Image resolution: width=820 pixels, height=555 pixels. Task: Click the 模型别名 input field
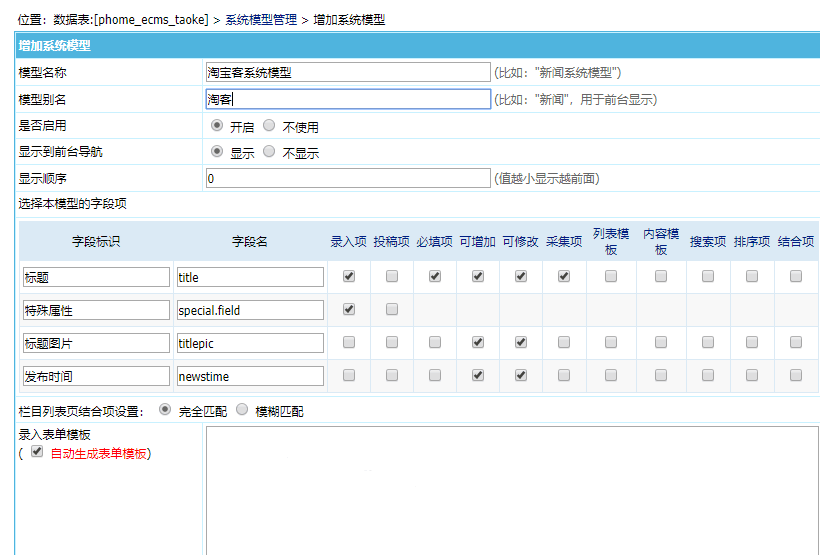click(348, 99)
